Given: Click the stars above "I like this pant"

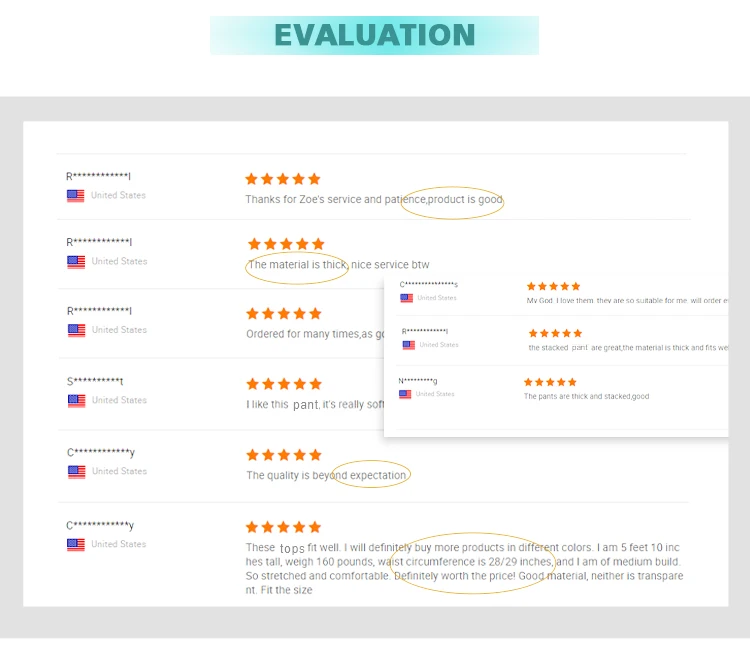Looking at the screenshot, I should (284, 384).
